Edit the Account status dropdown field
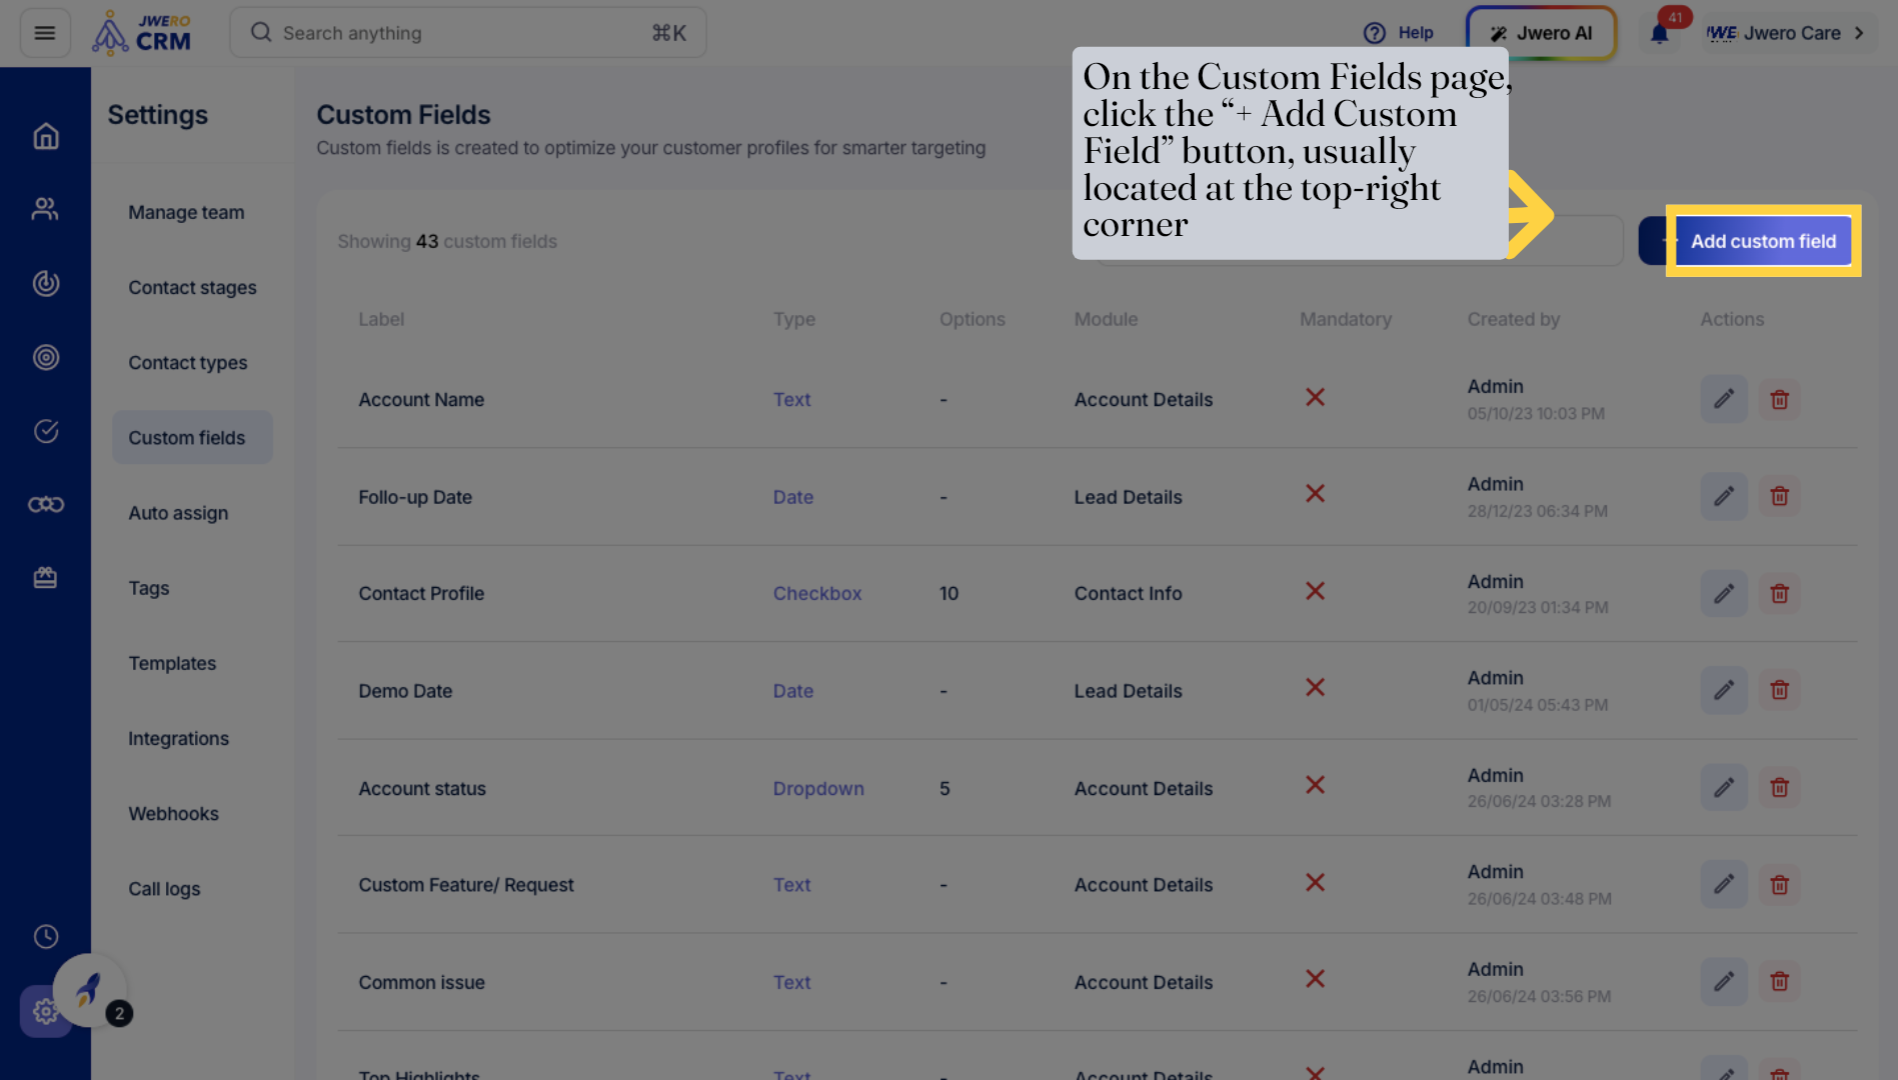Viewport: 1898px width, 1080px height. coord(1723,788)
